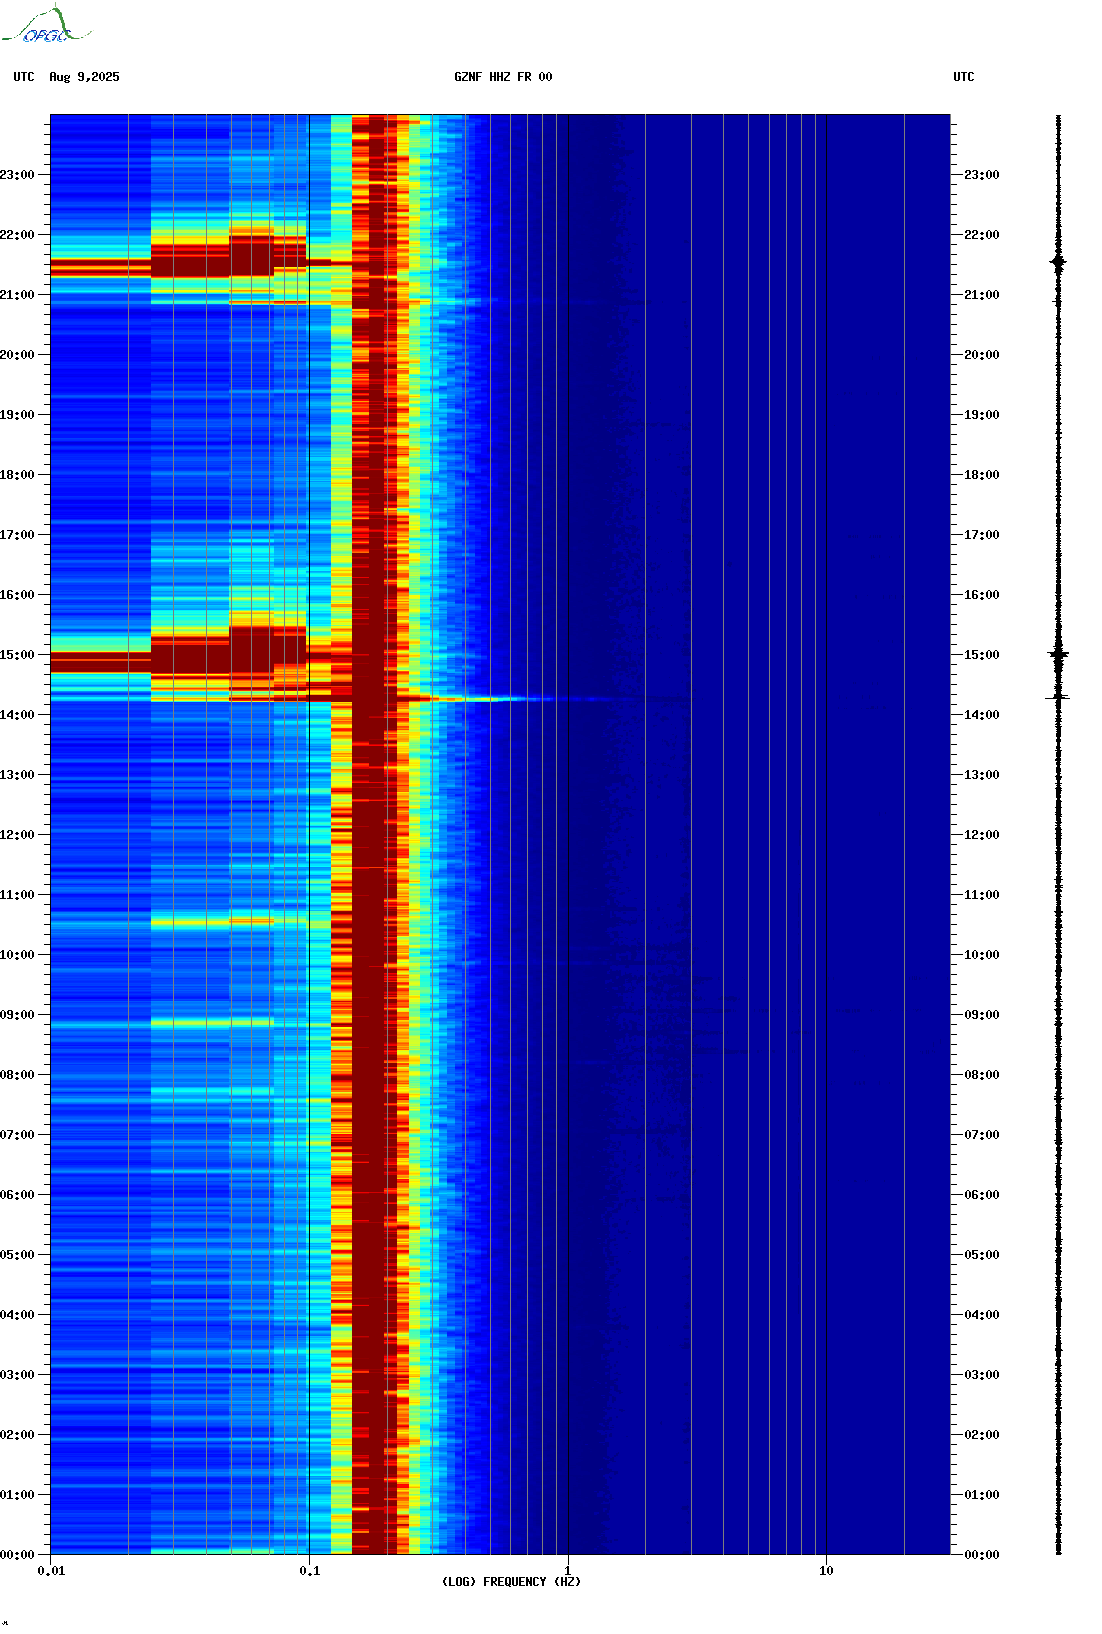The height and width of the screenshot is (1634, 1102).
Task: Click the left axis '12:00' time label
Action: [x=17, y=835]
